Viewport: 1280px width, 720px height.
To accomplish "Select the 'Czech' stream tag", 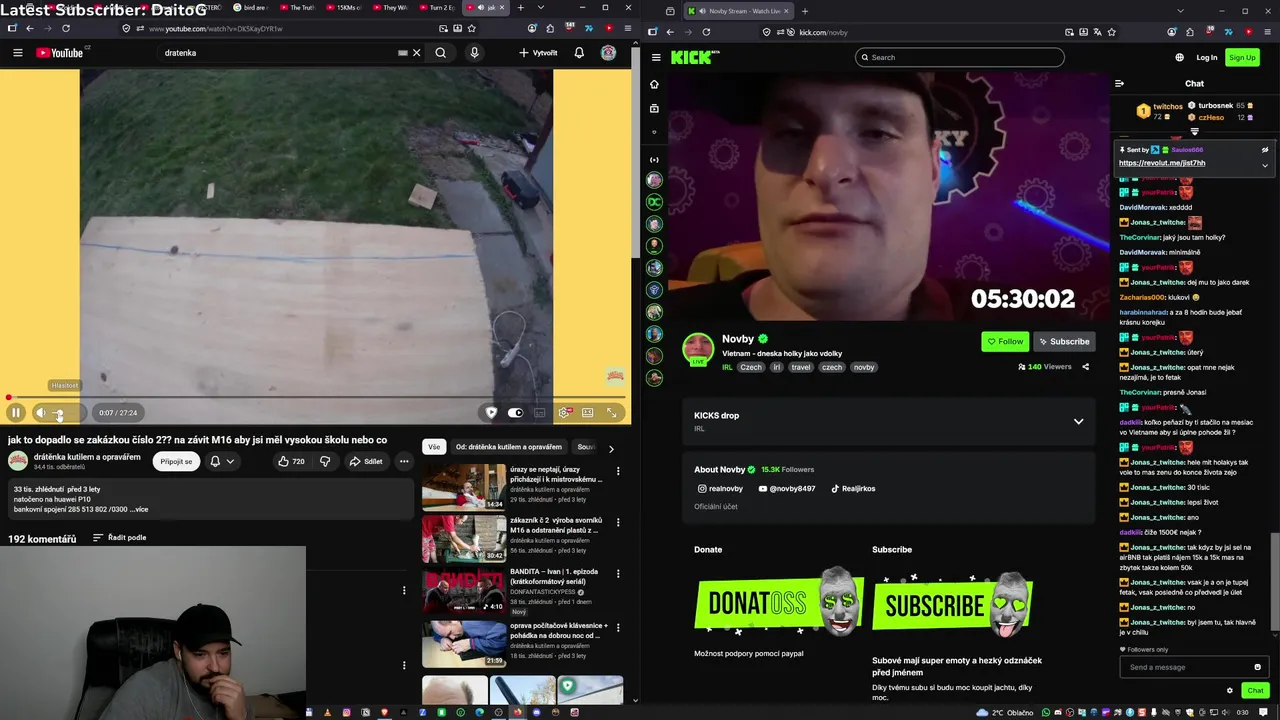I will coord(751,367).
